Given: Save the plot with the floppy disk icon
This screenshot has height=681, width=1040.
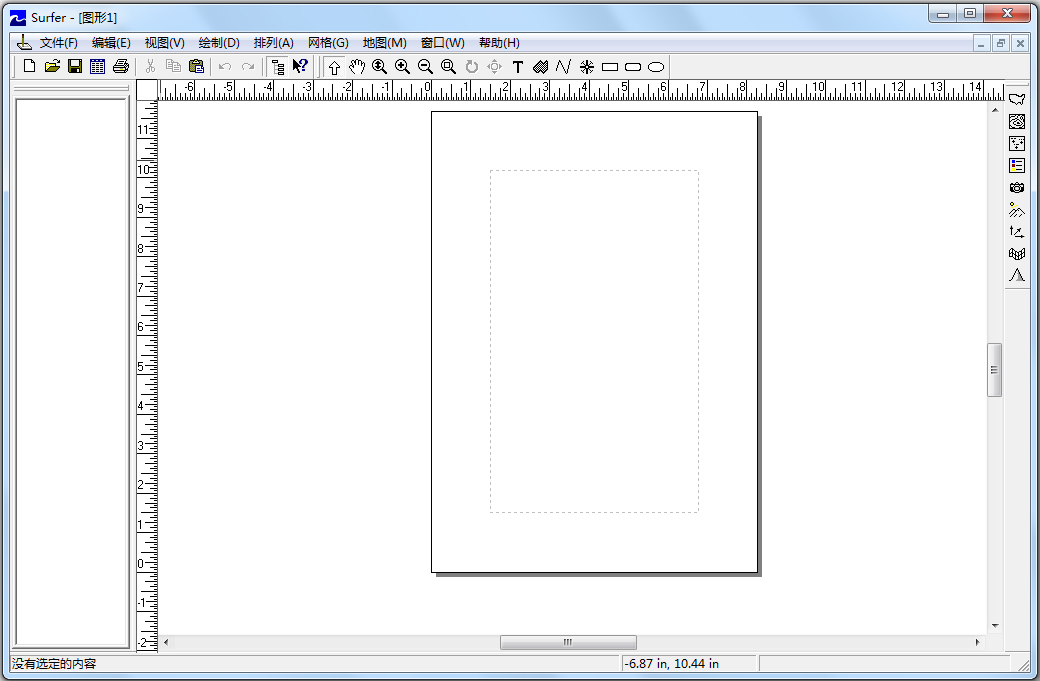Looking at the screenshot, I should click(75, 66).
